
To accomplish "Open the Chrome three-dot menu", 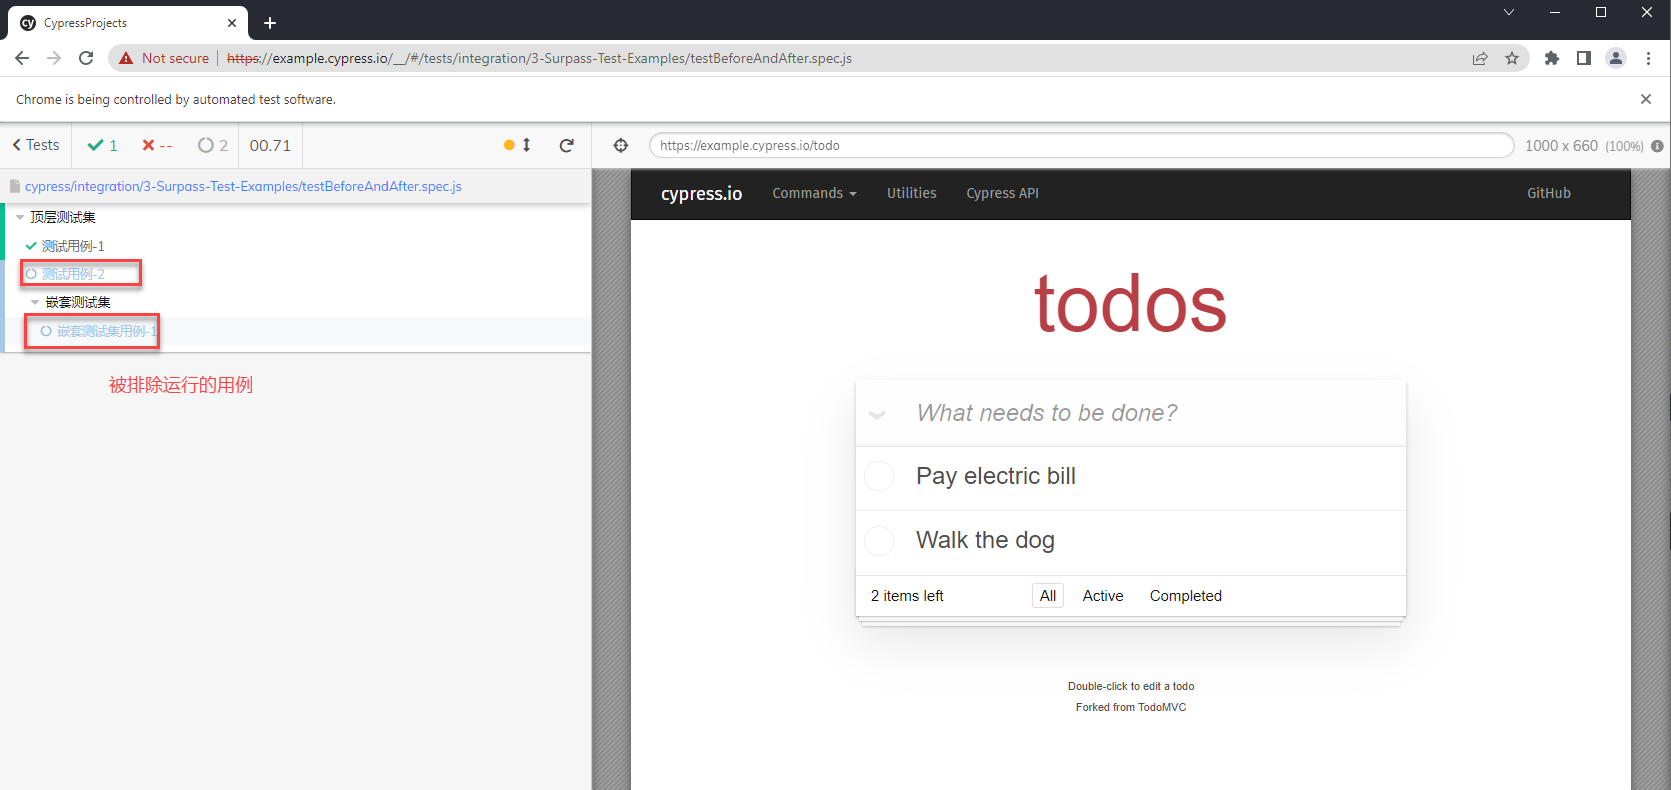I will tap(1648, 58).
